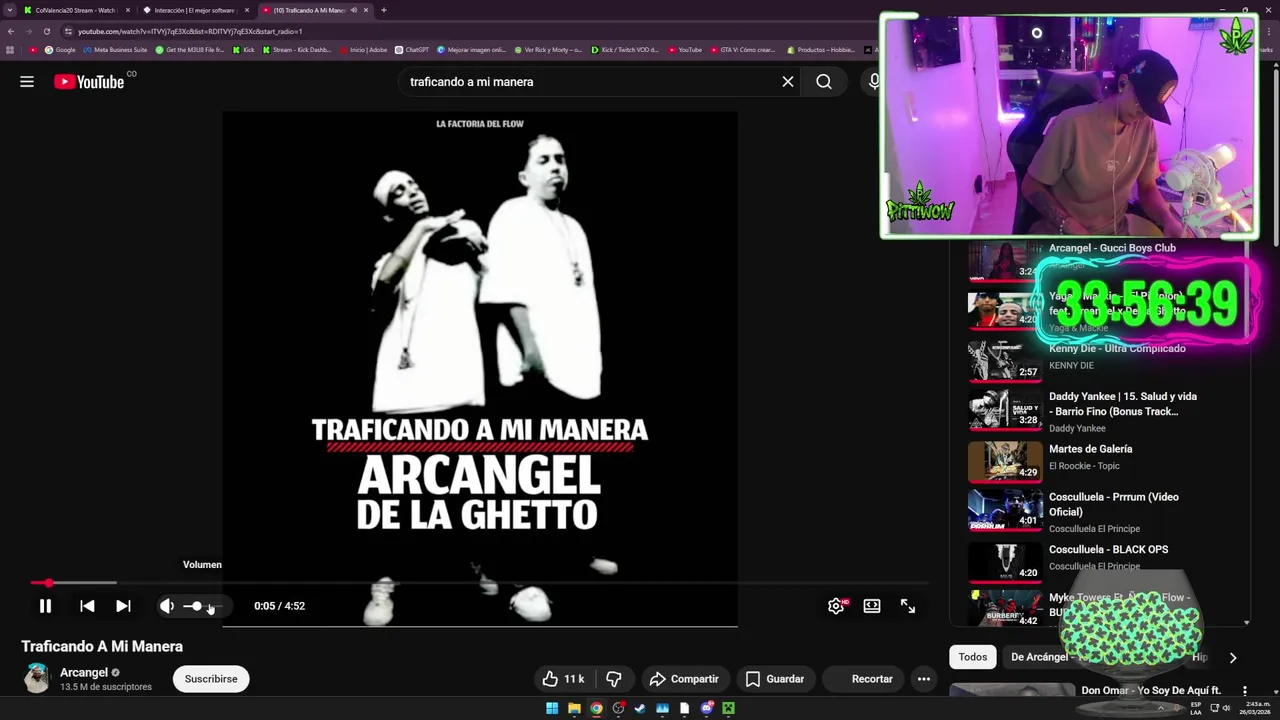The image size is (1280, 720).
Task: Dislike the video with thumbs down
Action: pos(614,679)
